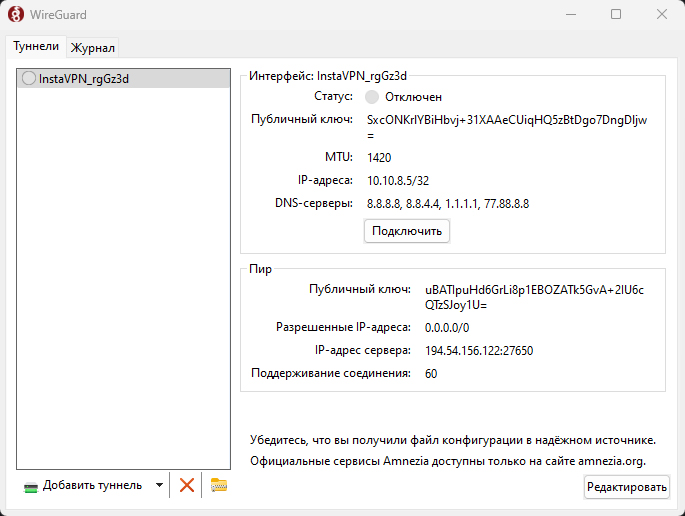Click the Подключить button
685x516 pixels.
pos(407,231)
